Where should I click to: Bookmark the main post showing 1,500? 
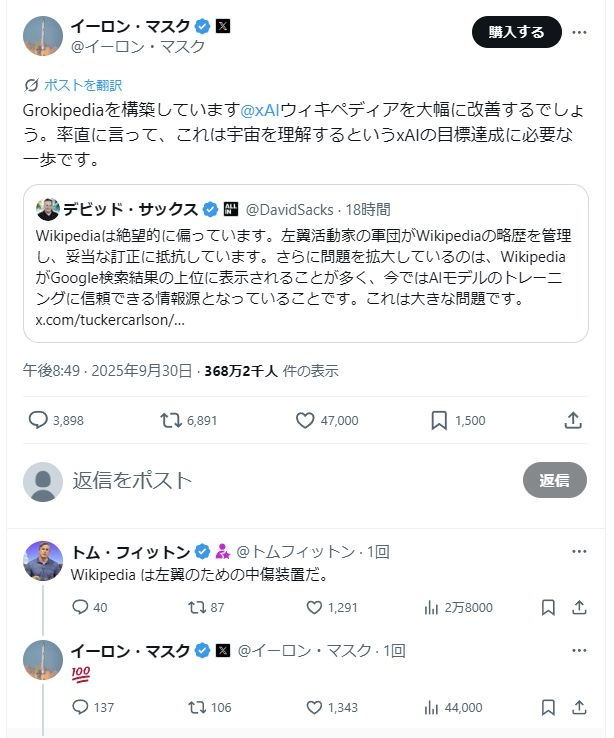coord(439,421)
